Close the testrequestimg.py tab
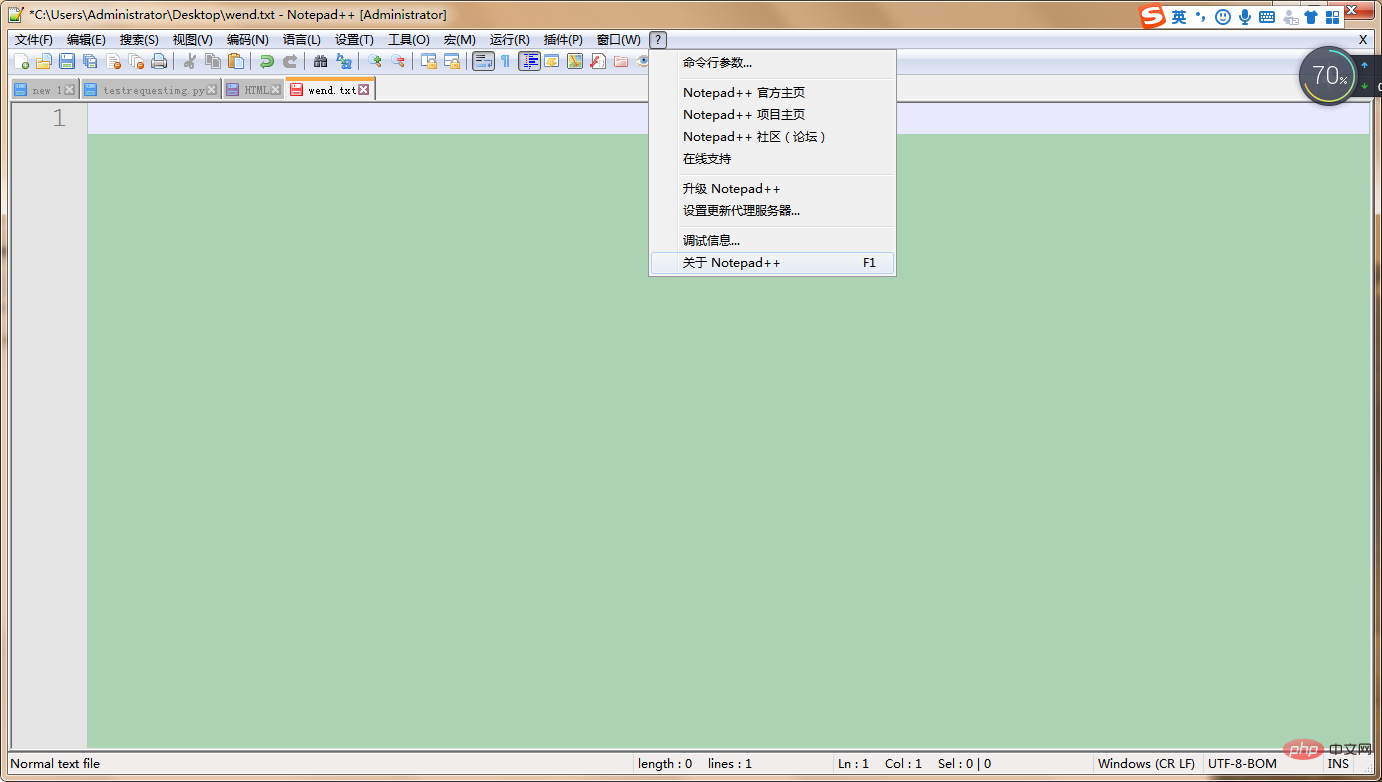 tap(211, 90)
